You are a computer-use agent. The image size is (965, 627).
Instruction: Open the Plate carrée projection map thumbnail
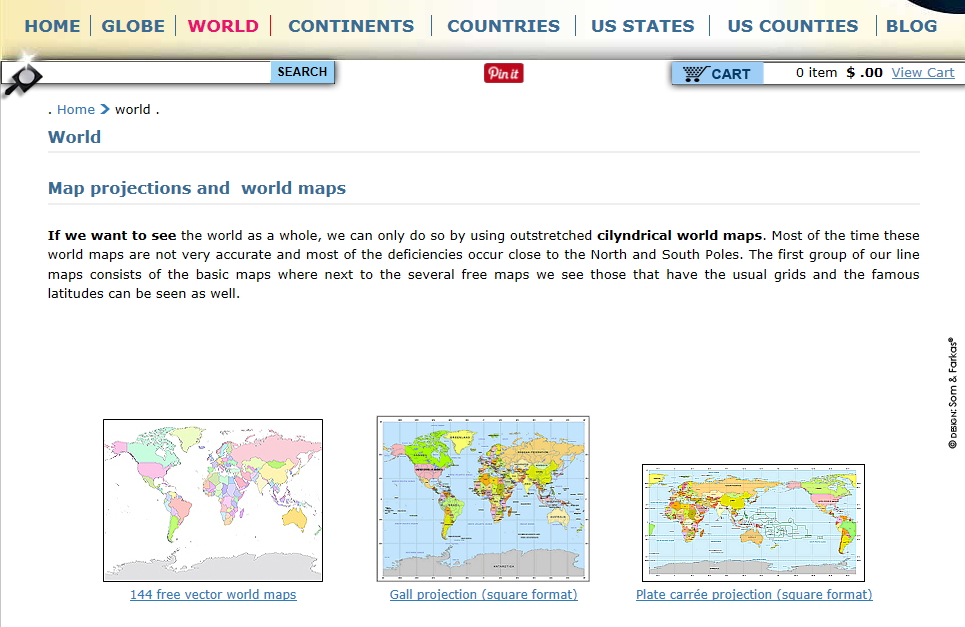[x=753, y=522]
